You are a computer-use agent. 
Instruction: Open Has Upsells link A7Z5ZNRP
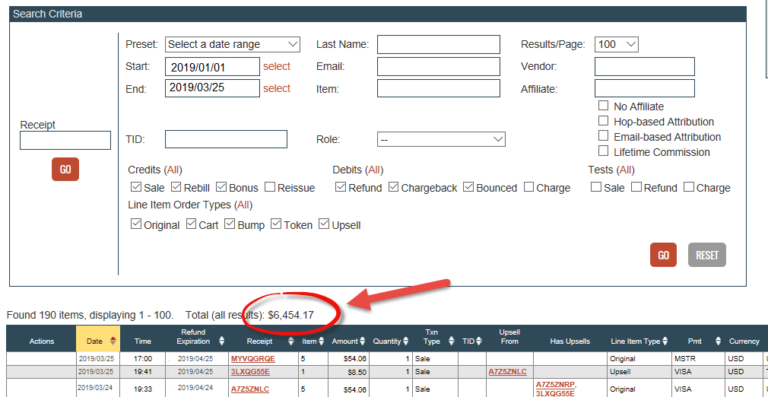555,385
